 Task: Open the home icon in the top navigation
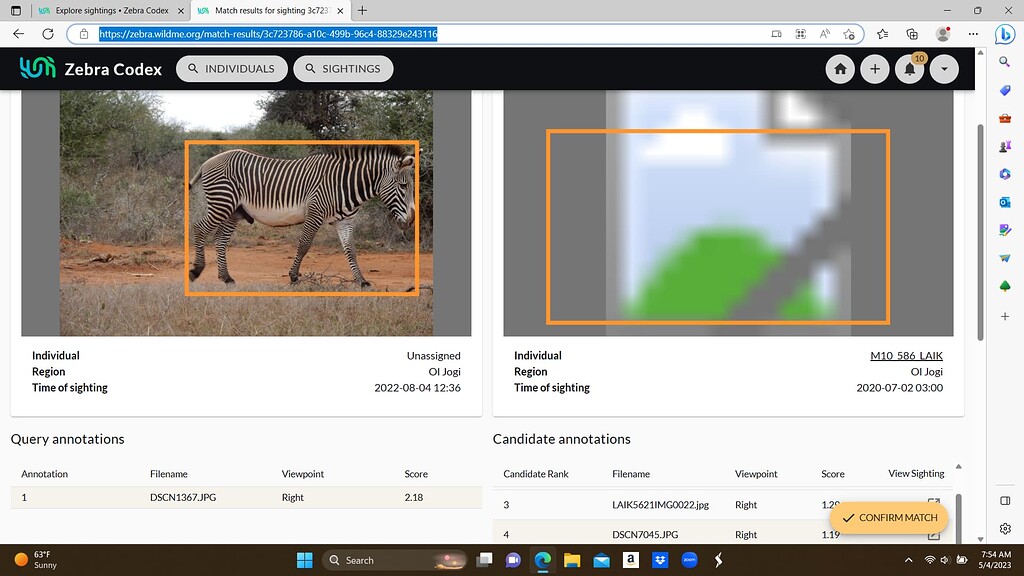[x=840, y=68]
